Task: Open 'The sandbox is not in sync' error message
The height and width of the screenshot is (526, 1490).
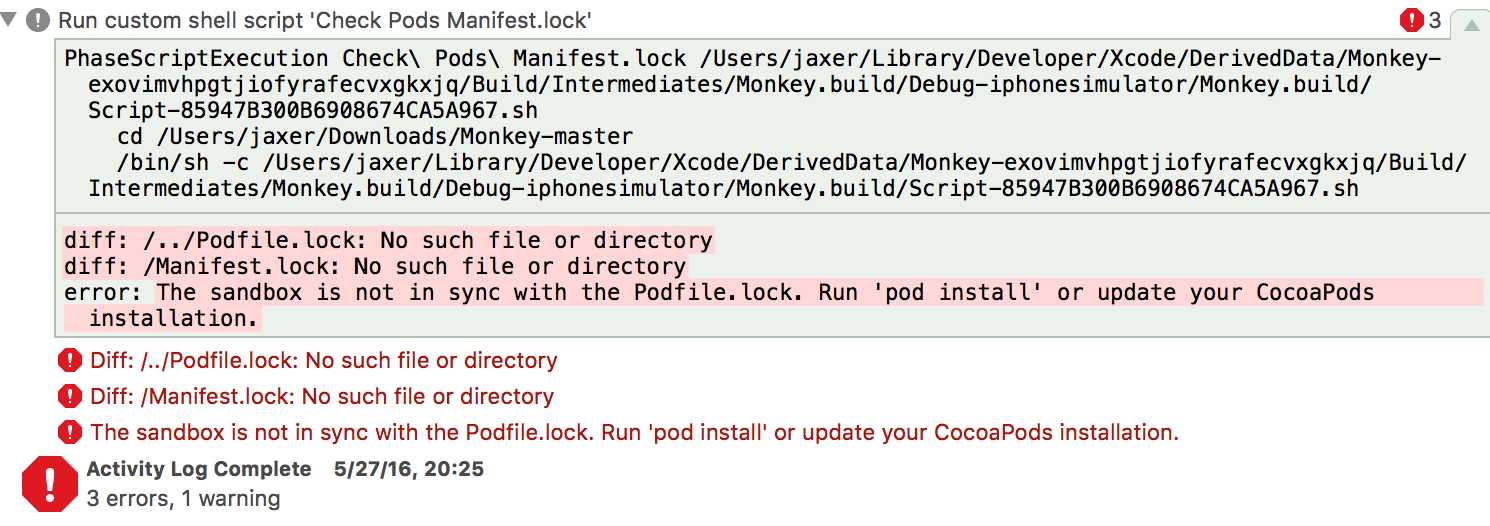Action: click(635, 433)
